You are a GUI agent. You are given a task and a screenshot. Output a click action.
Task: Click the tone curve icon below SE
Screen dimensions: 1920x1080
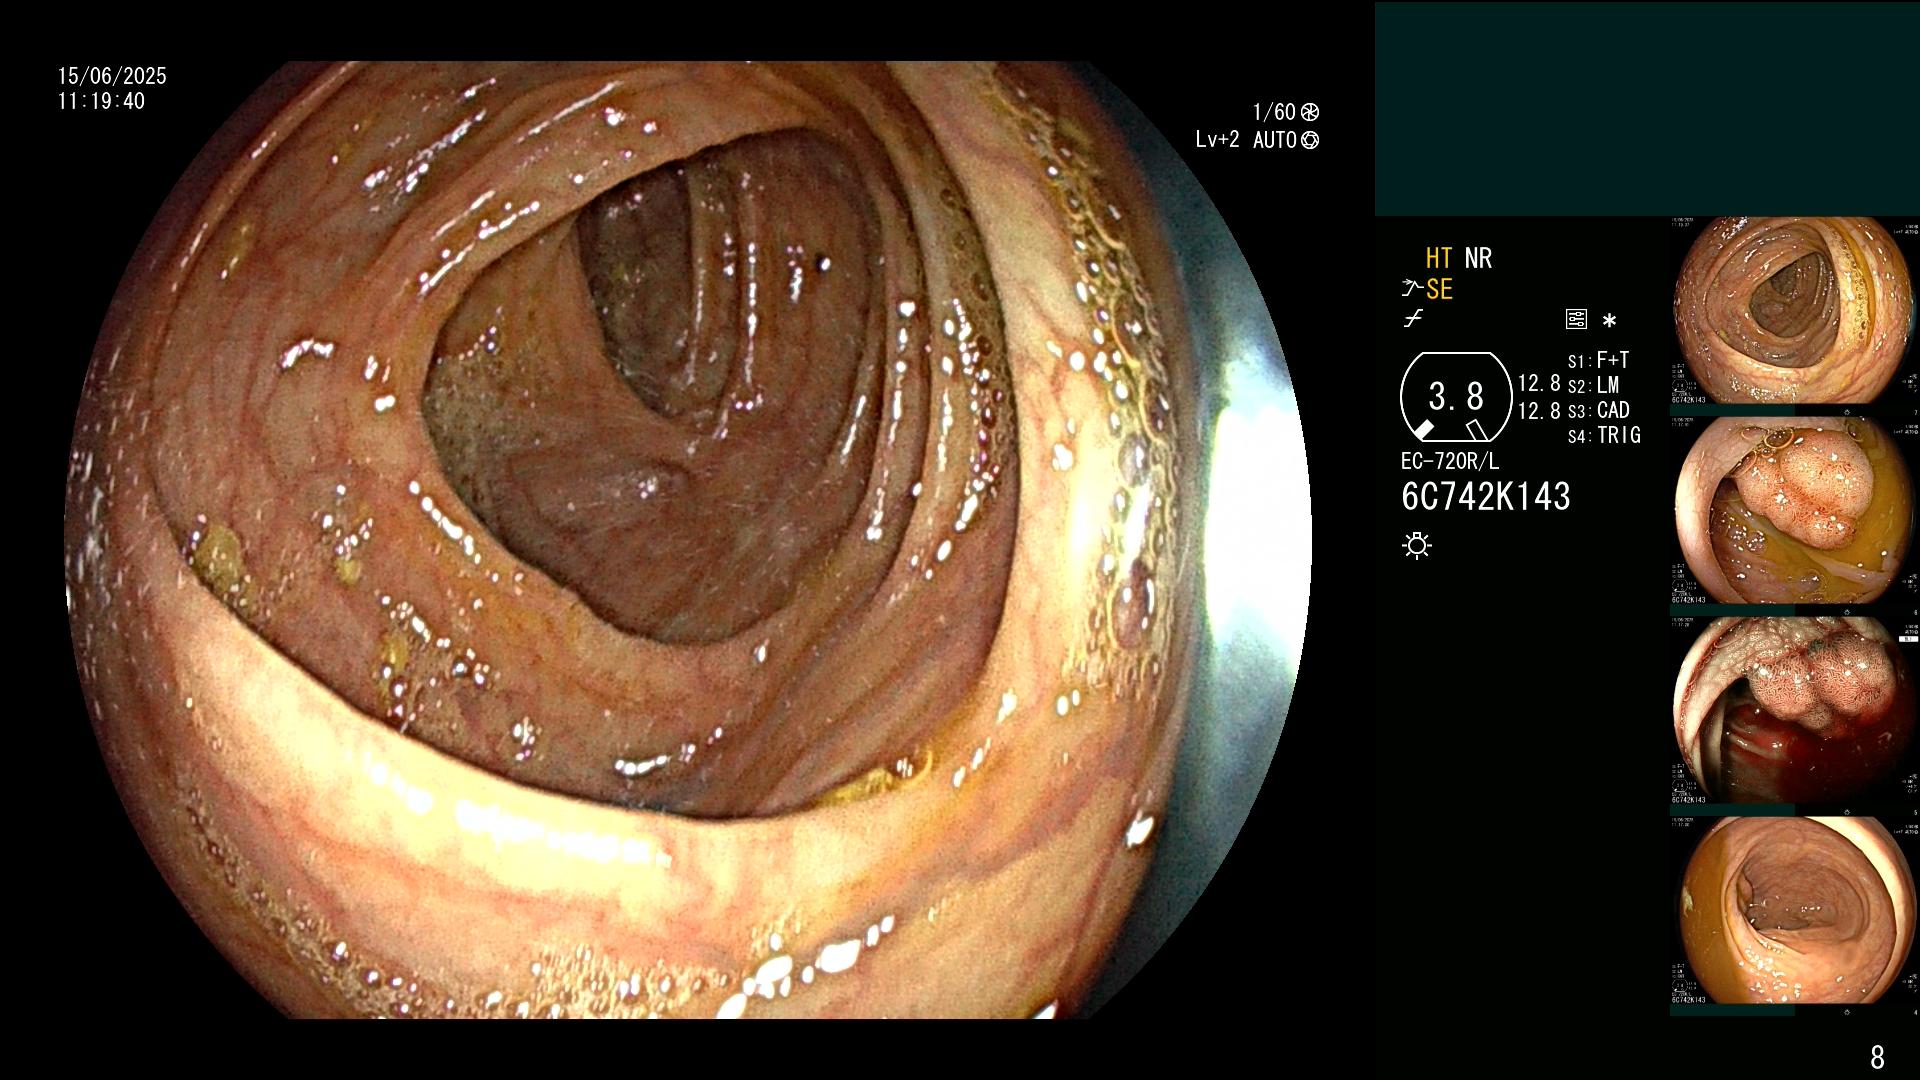pos(1412,320)
